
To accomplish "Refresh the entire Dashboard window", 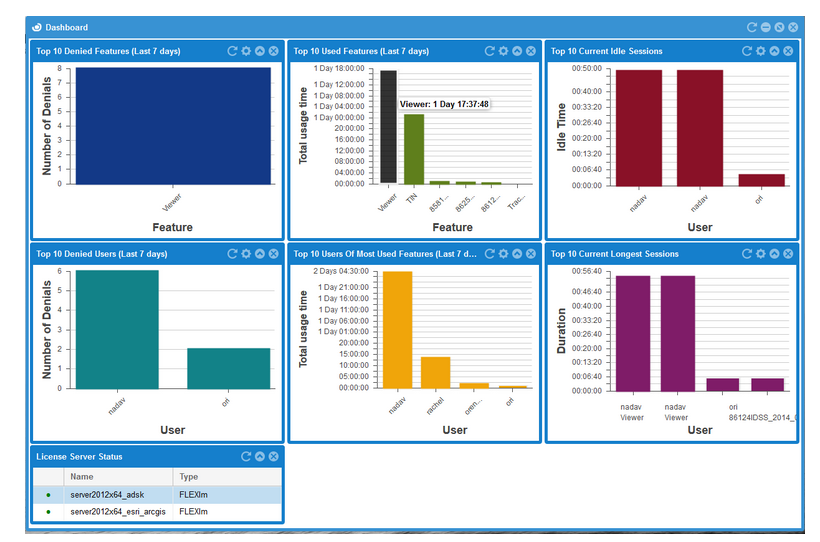I will click(751, 27).
